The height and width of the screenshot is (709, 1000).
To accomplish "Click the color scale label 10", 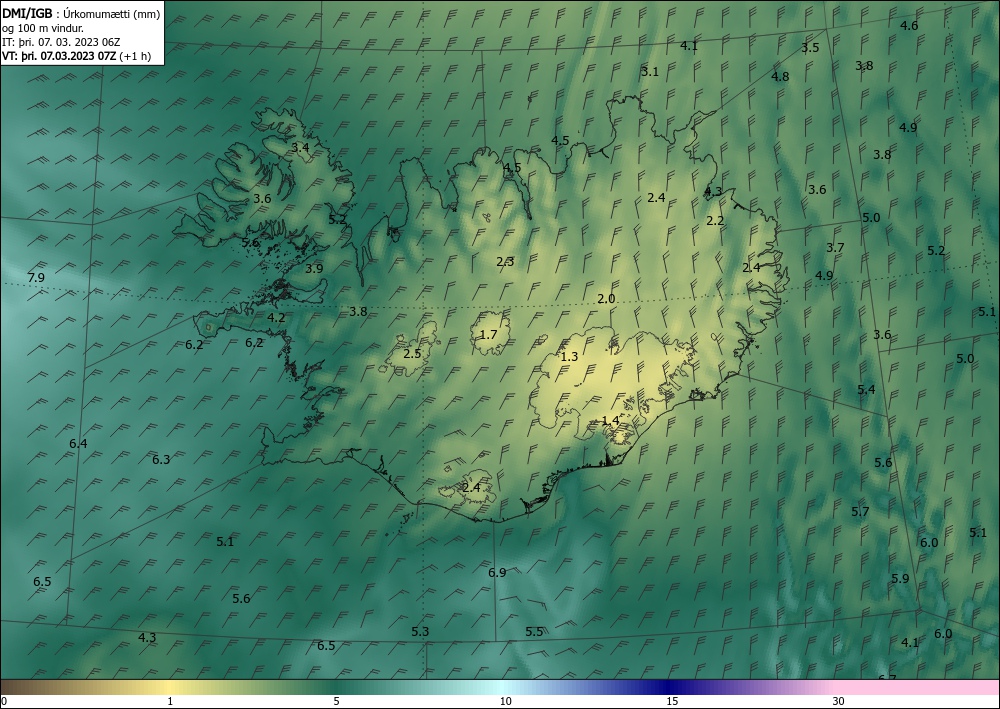I will point(506,701).
